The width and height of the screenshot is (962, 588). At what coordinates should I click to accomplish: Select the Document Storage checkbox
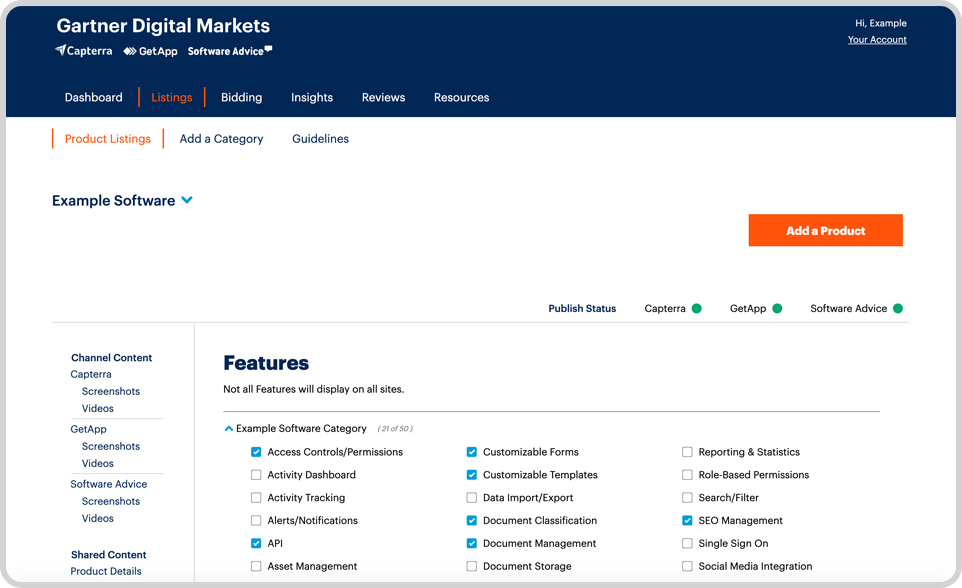coord(471,566)
